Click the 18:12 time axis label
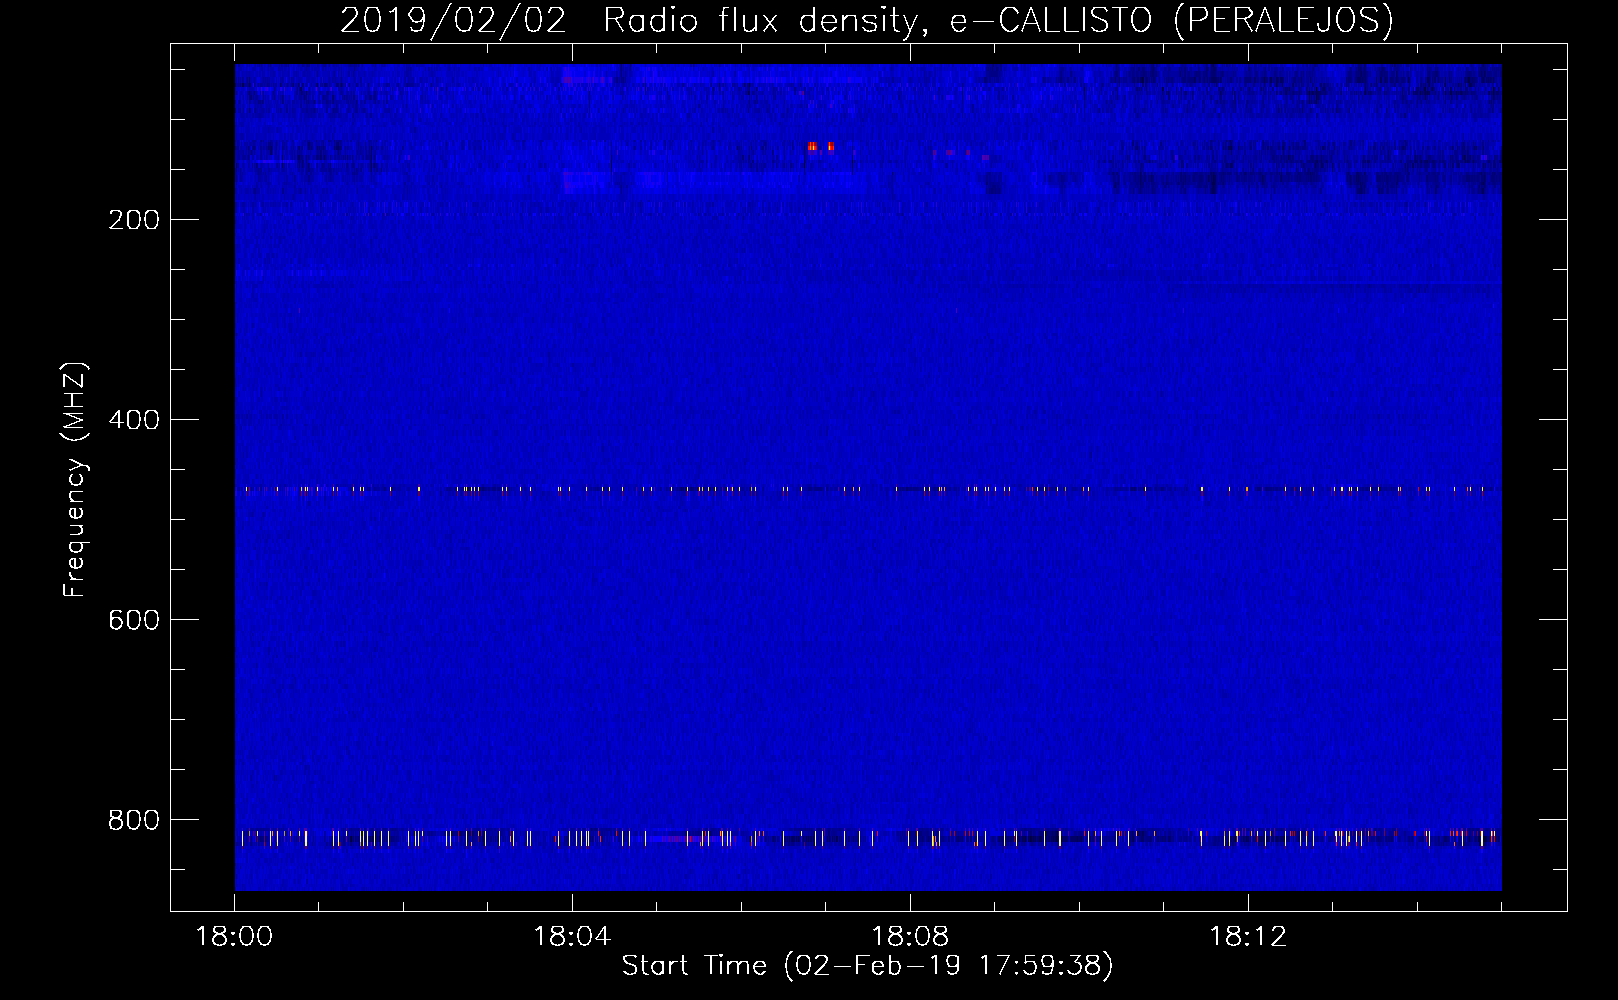Viewport: 1618px width, 1000px height. point(1248,937)
